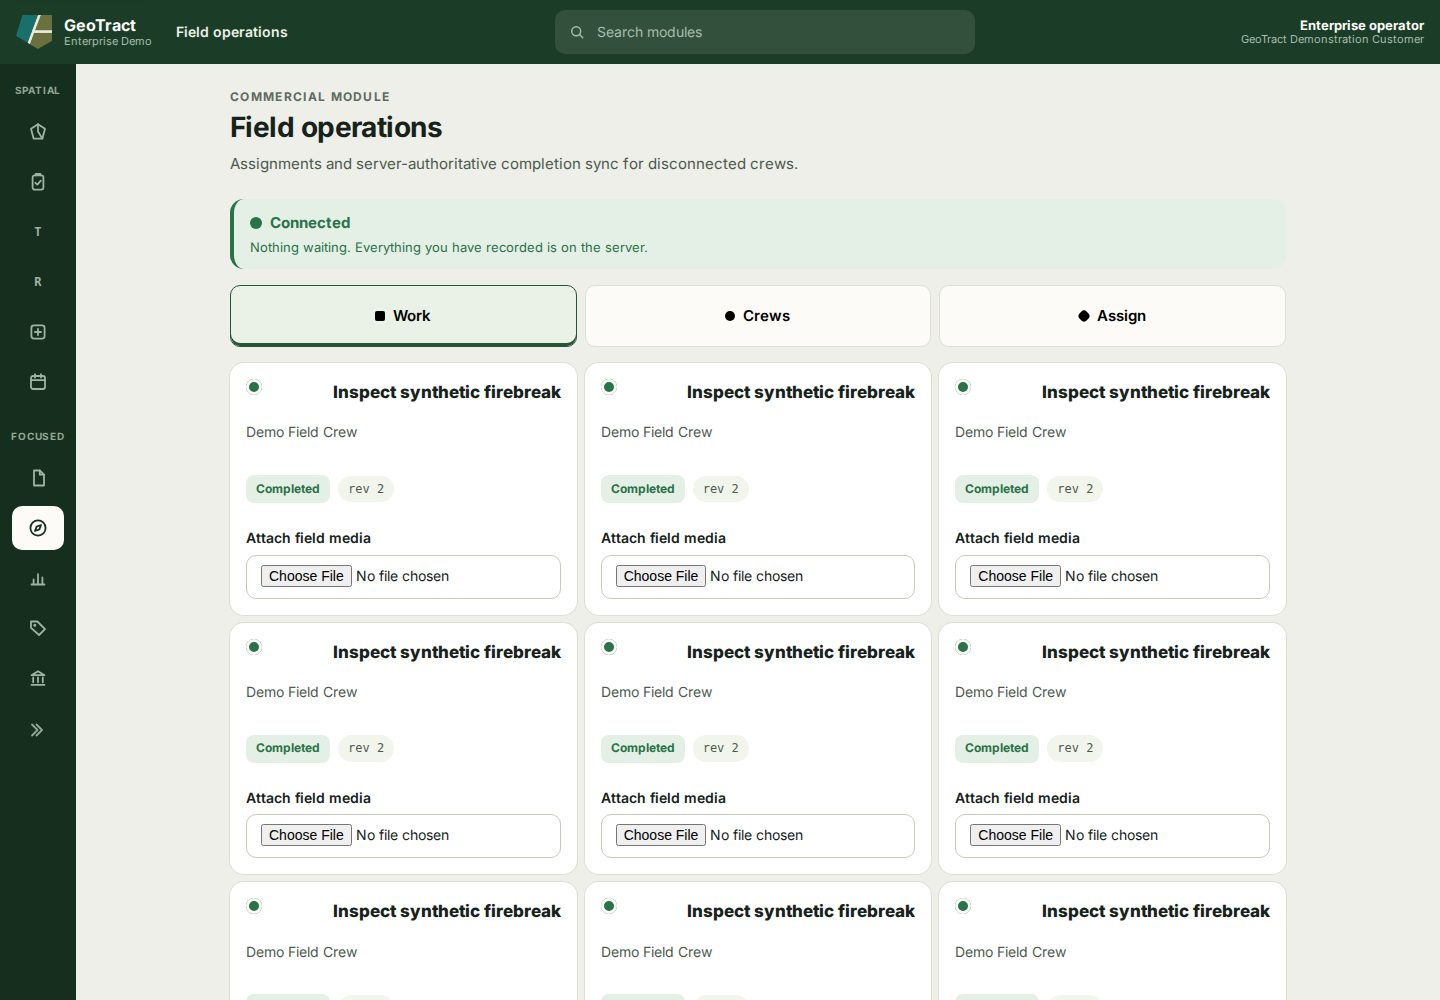Image resolution: width=1440 pixels, height=1000 pixels.
Task: Switch to the Assign tab
Action: click(x=1112, y=316)
